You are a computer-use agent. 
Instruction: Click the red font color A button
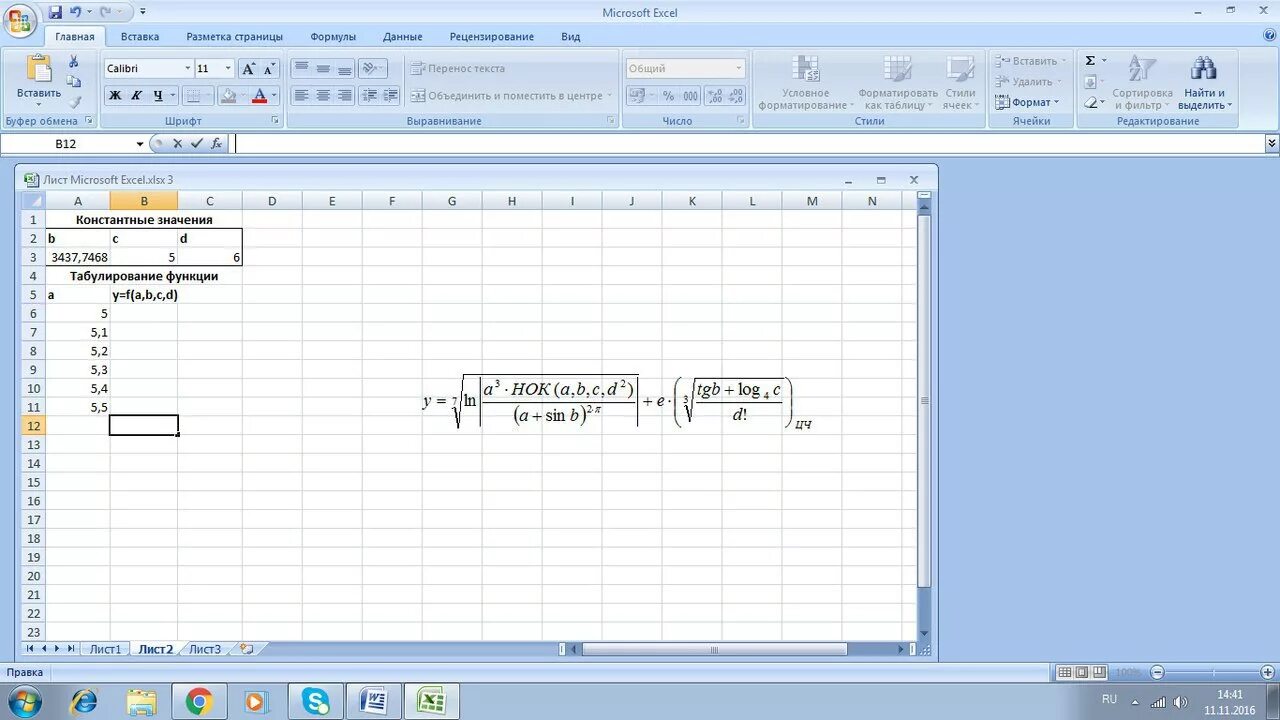pyautogui.click(x=260, y=96)
